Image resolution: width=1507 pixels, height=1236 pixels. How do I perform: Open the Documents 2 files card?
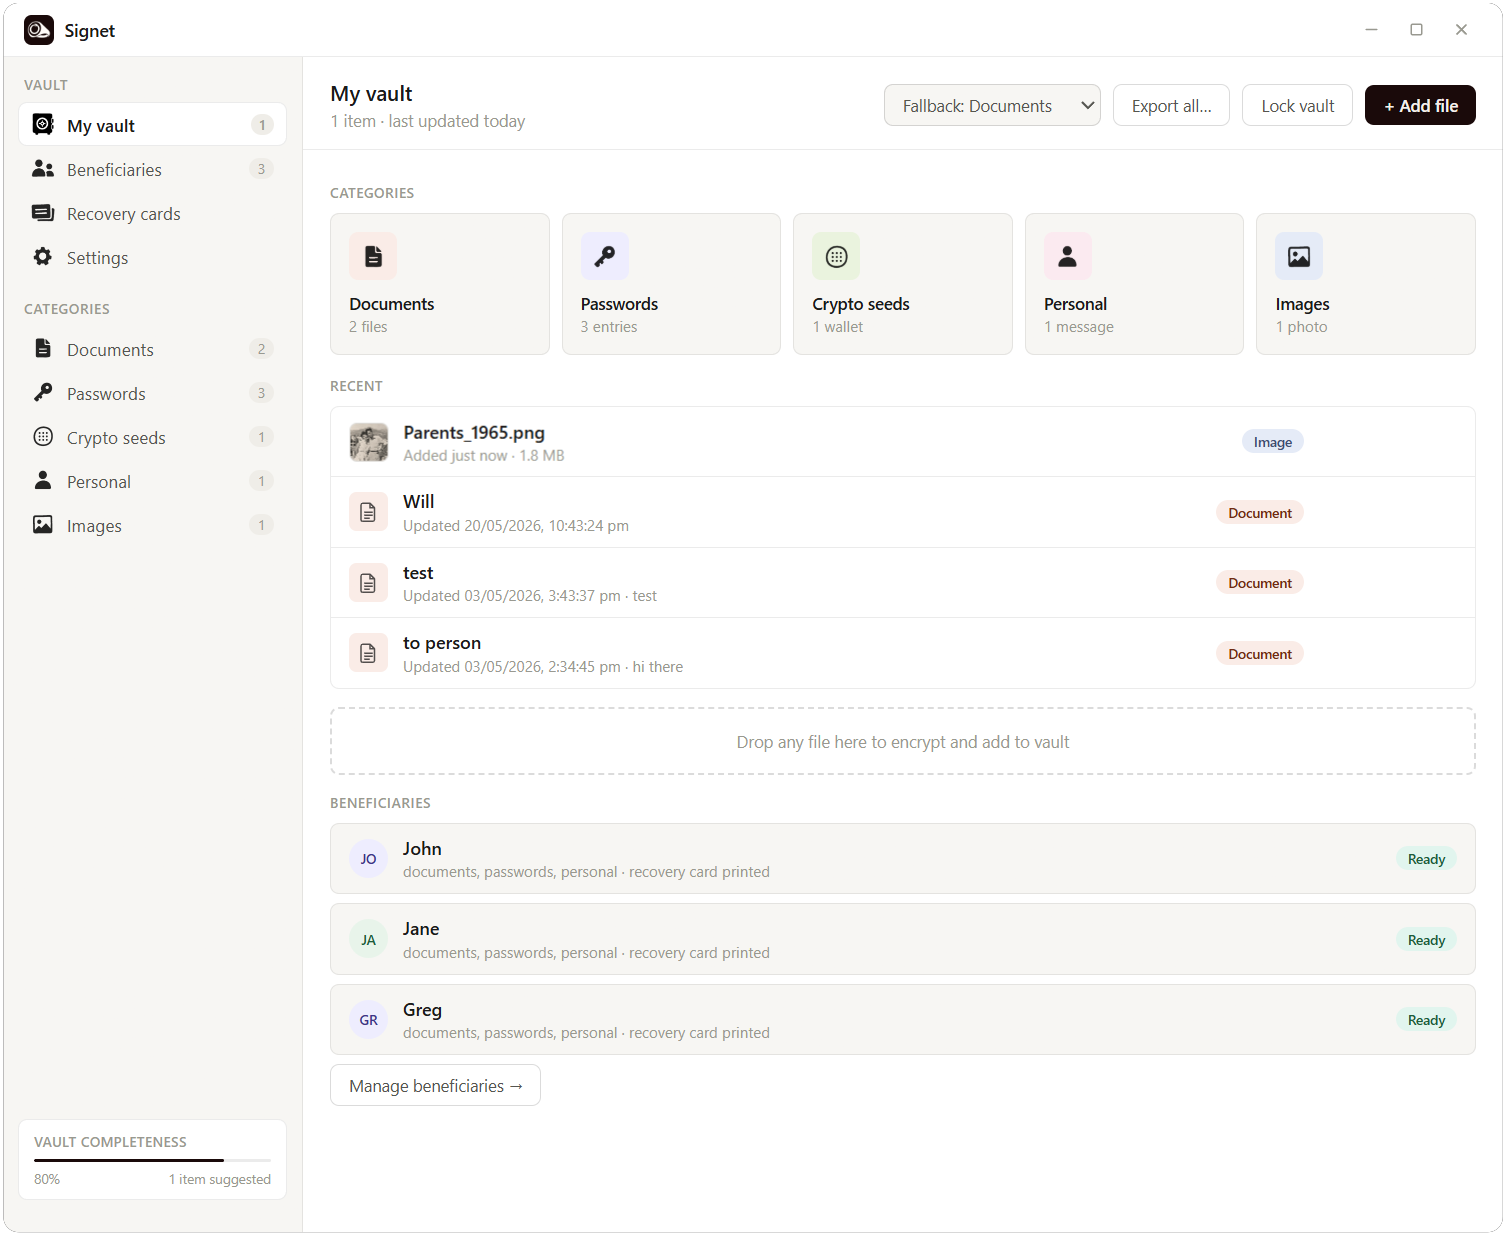click(x=439, y=284)
